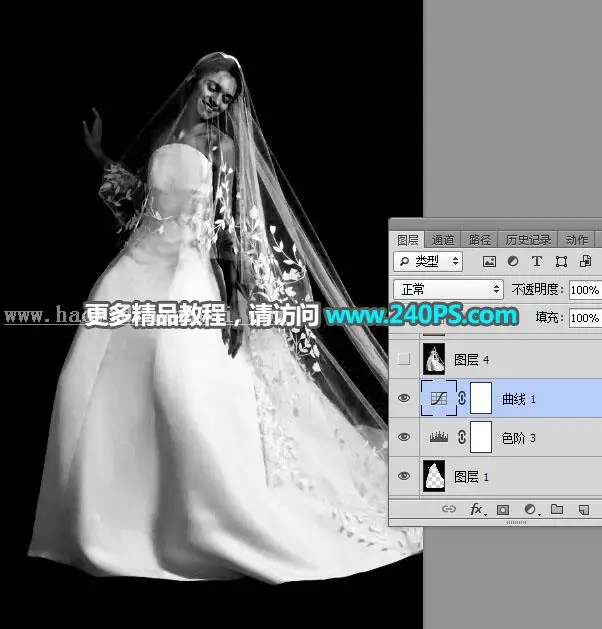Viewport: 602px width, 629px height.
Task: Hide the 曲线 1 adjustment layer
Action: (x=403, y=398)
